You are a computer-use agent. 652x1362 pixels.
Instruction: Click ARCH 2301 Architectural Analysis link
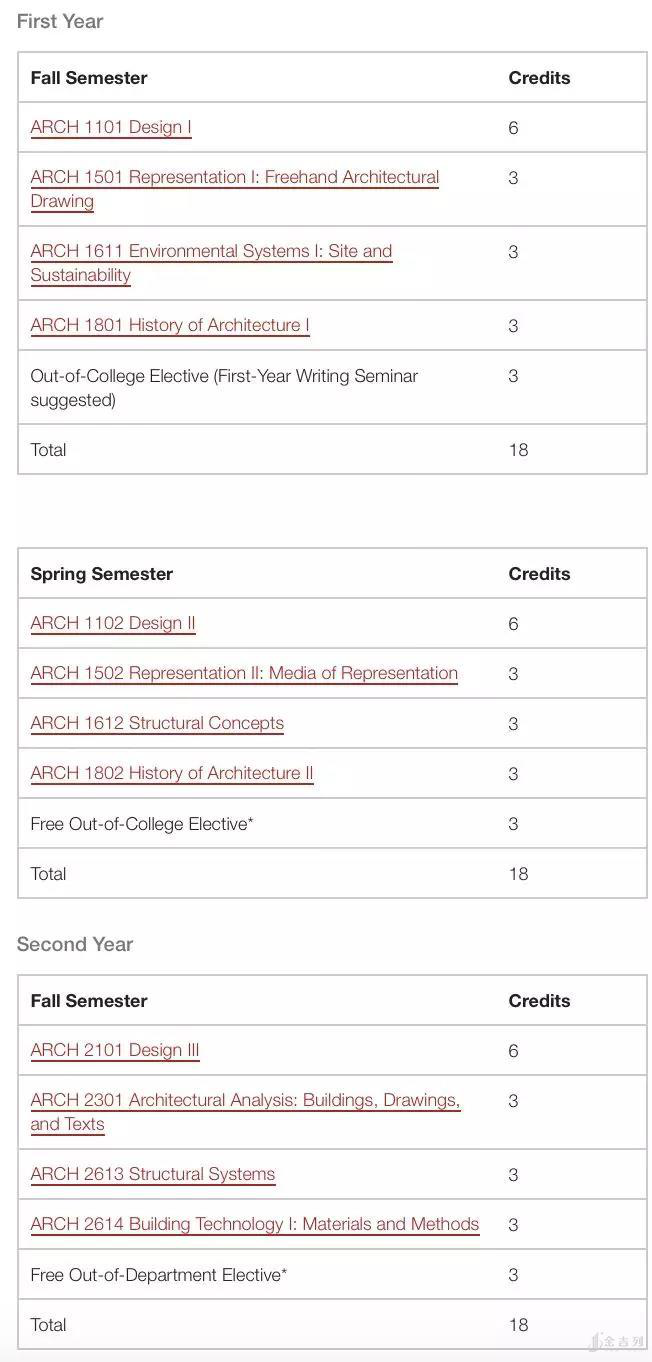(x=245, y=1101)
